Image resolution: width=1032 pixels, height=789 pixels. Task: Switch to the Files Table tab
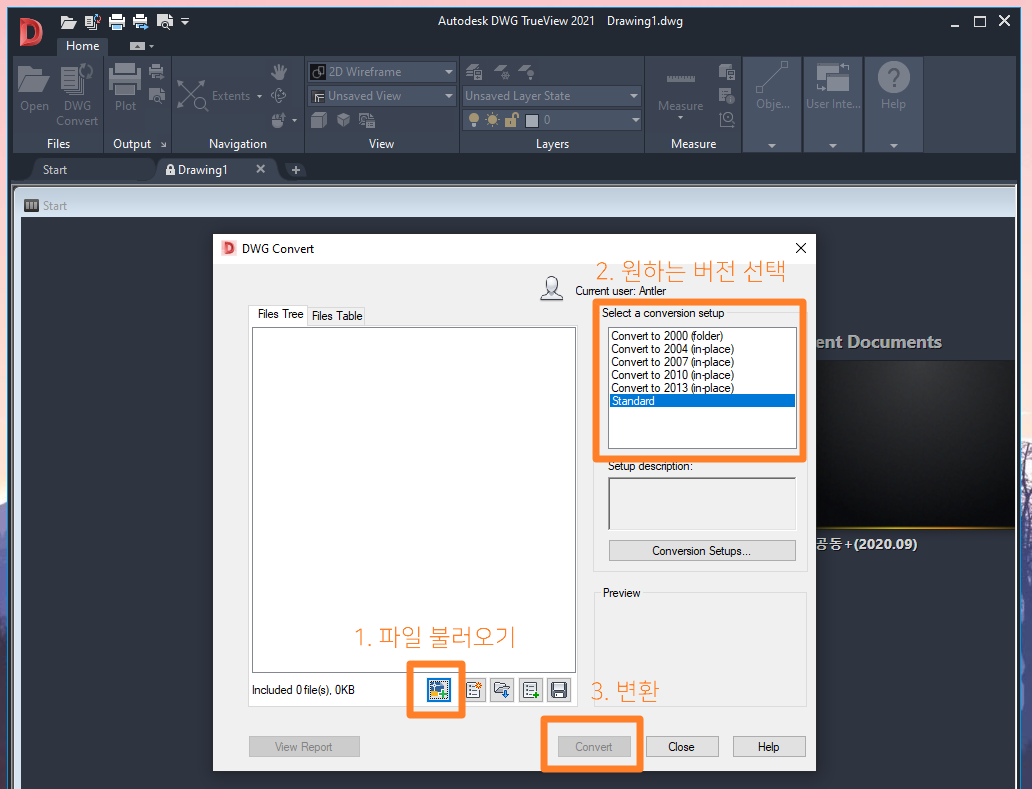tap(337, 316)
